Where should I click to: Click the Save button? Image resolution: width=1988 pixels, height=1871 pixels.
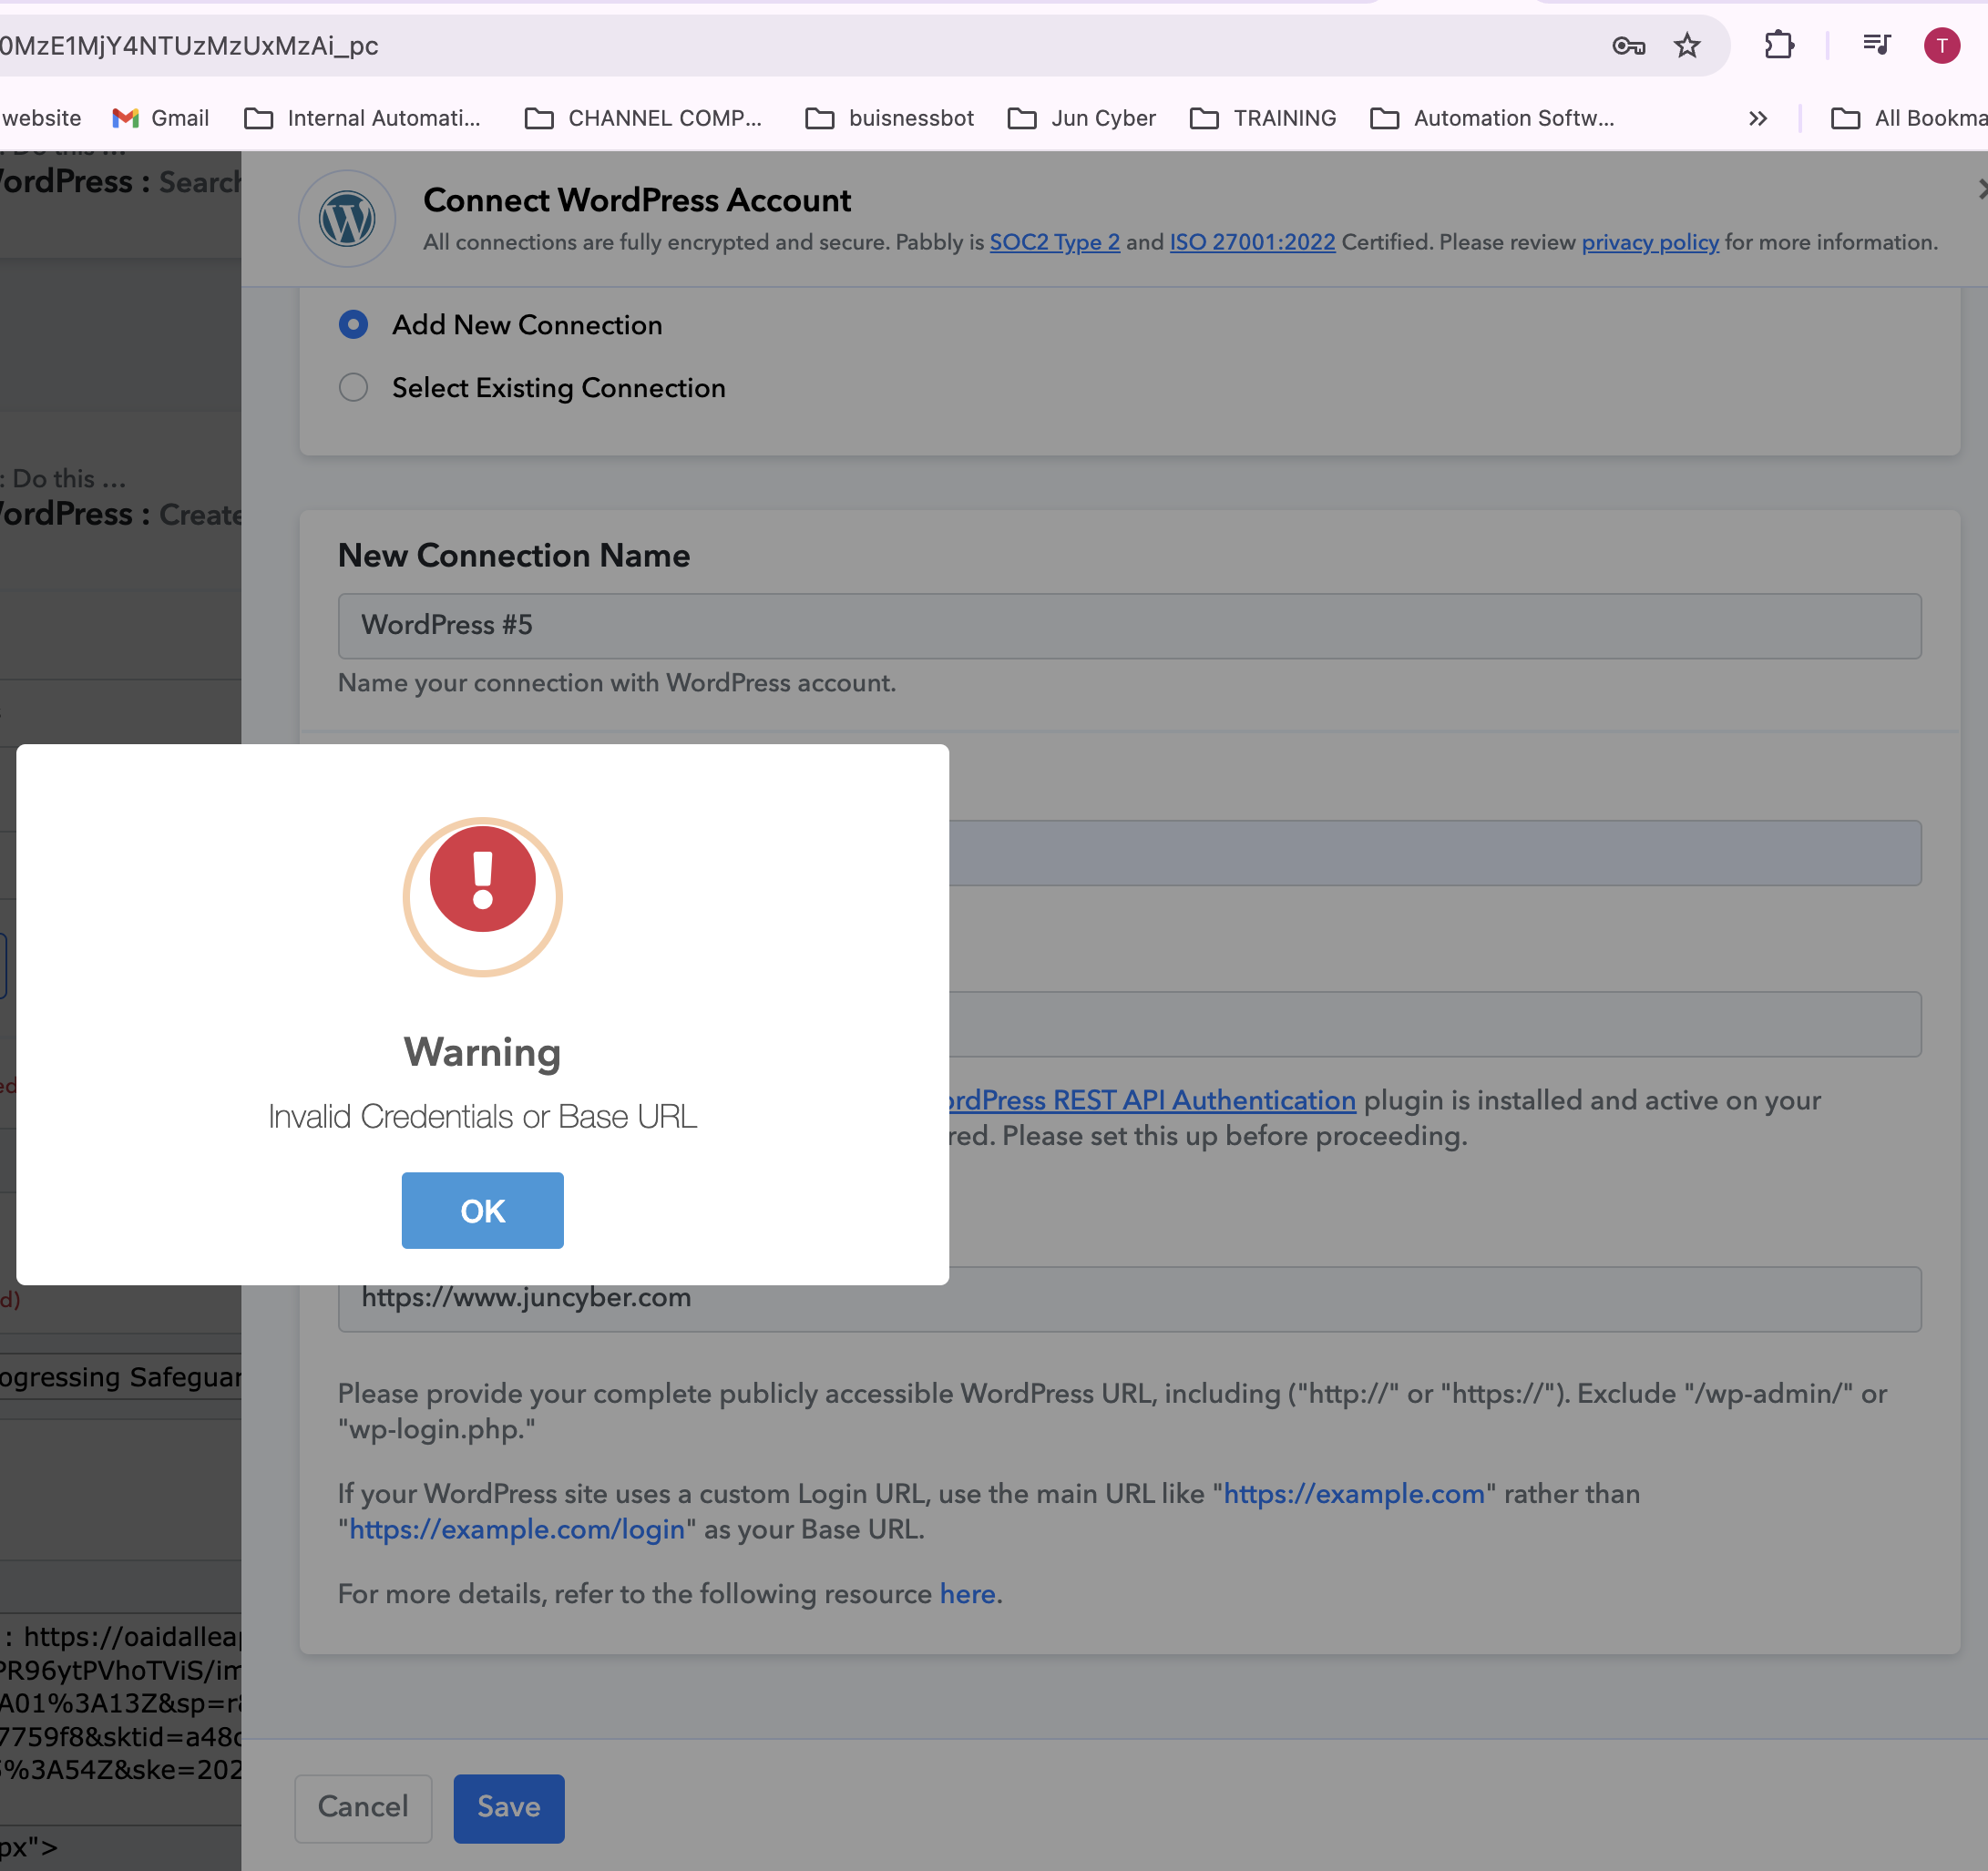coord(509,1807)
